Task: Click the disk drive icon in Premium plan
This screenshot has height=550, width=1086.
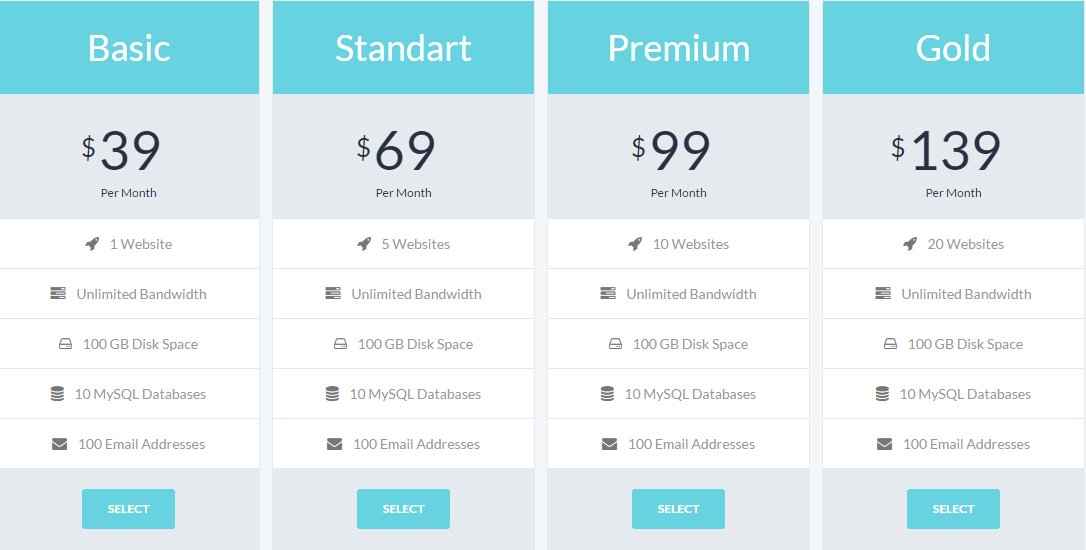Action: tap(615, 344)
